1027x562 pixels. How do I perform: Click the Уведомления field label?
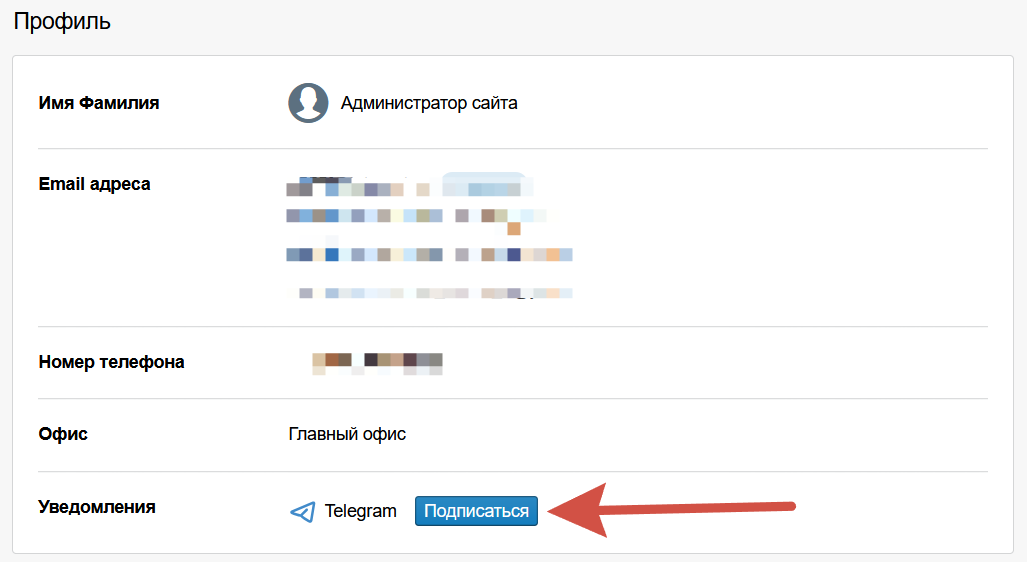point(97,507)
